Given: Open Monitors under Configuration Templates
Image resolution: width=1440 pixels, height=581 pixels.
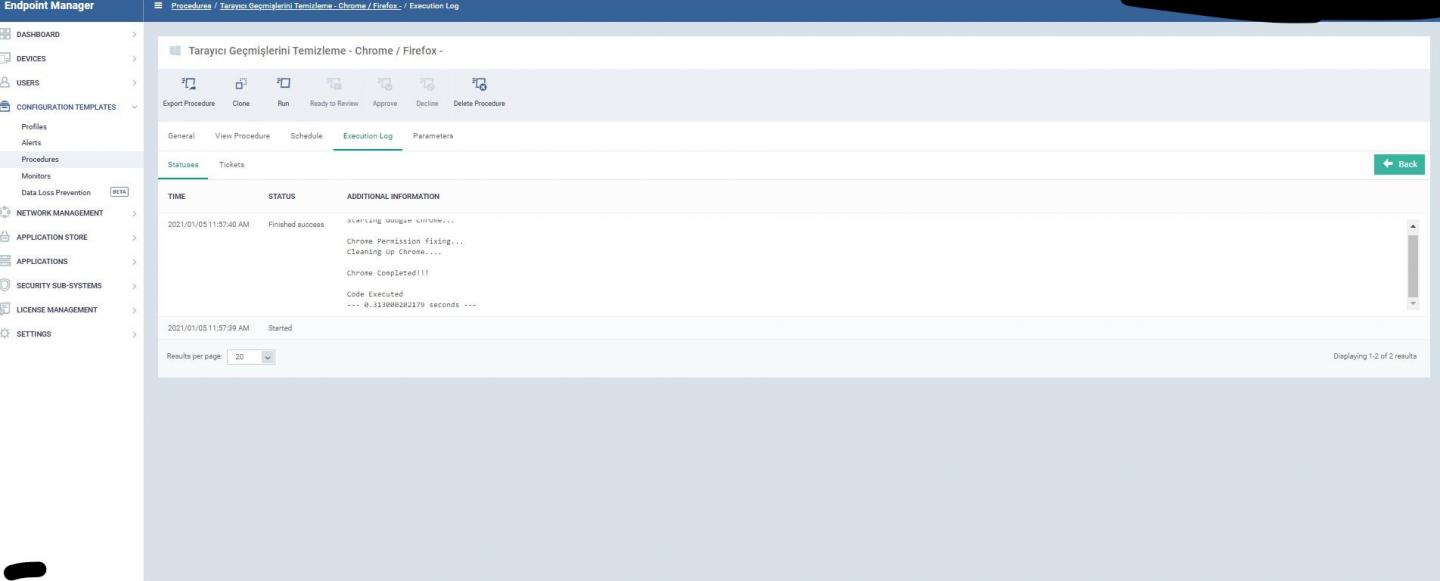Looking at the screenshot, I should [36, 176].
